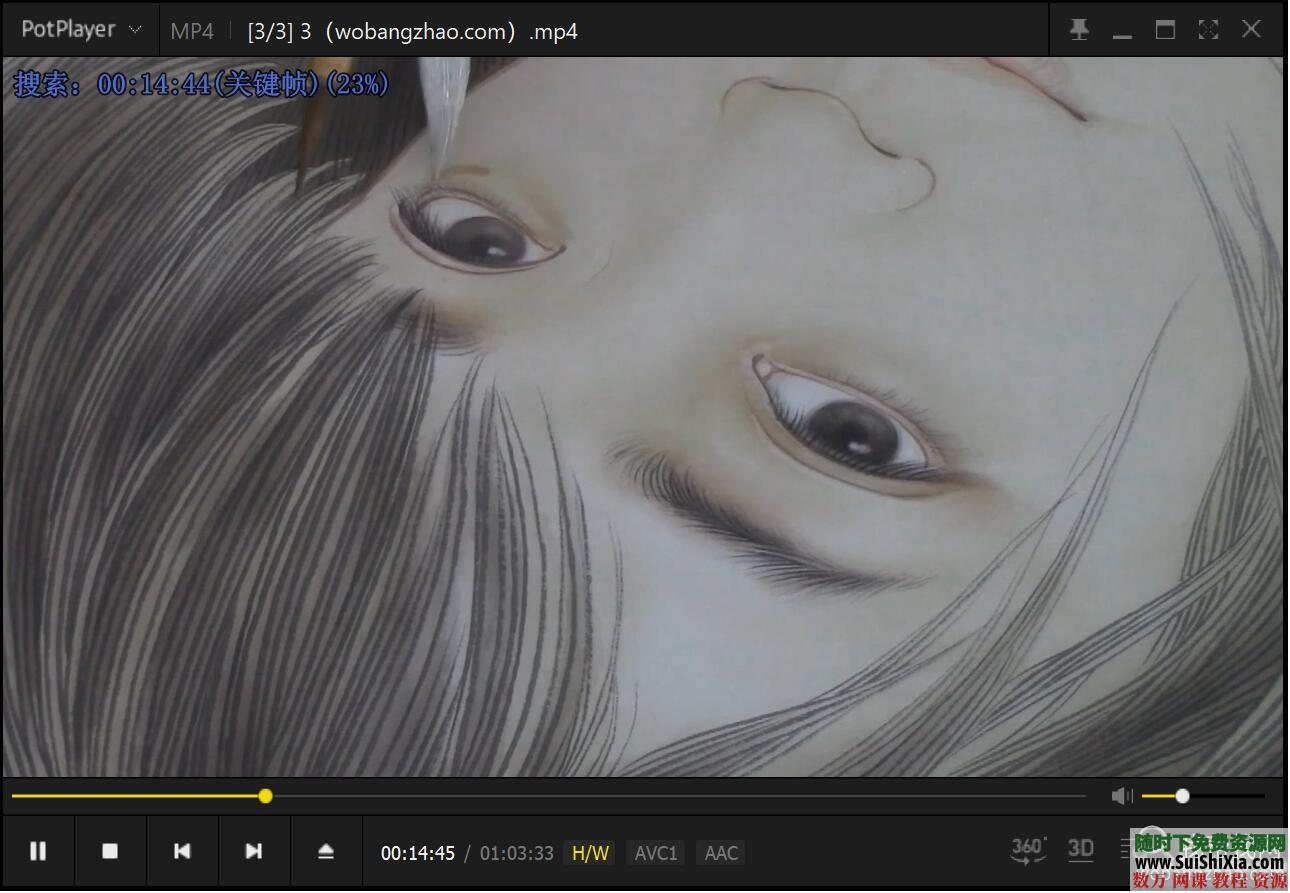Screen dimensions: 1290x893
Task: Seek to the middle of the timeline
Action: pyautogui.click(x=549, y=796)
